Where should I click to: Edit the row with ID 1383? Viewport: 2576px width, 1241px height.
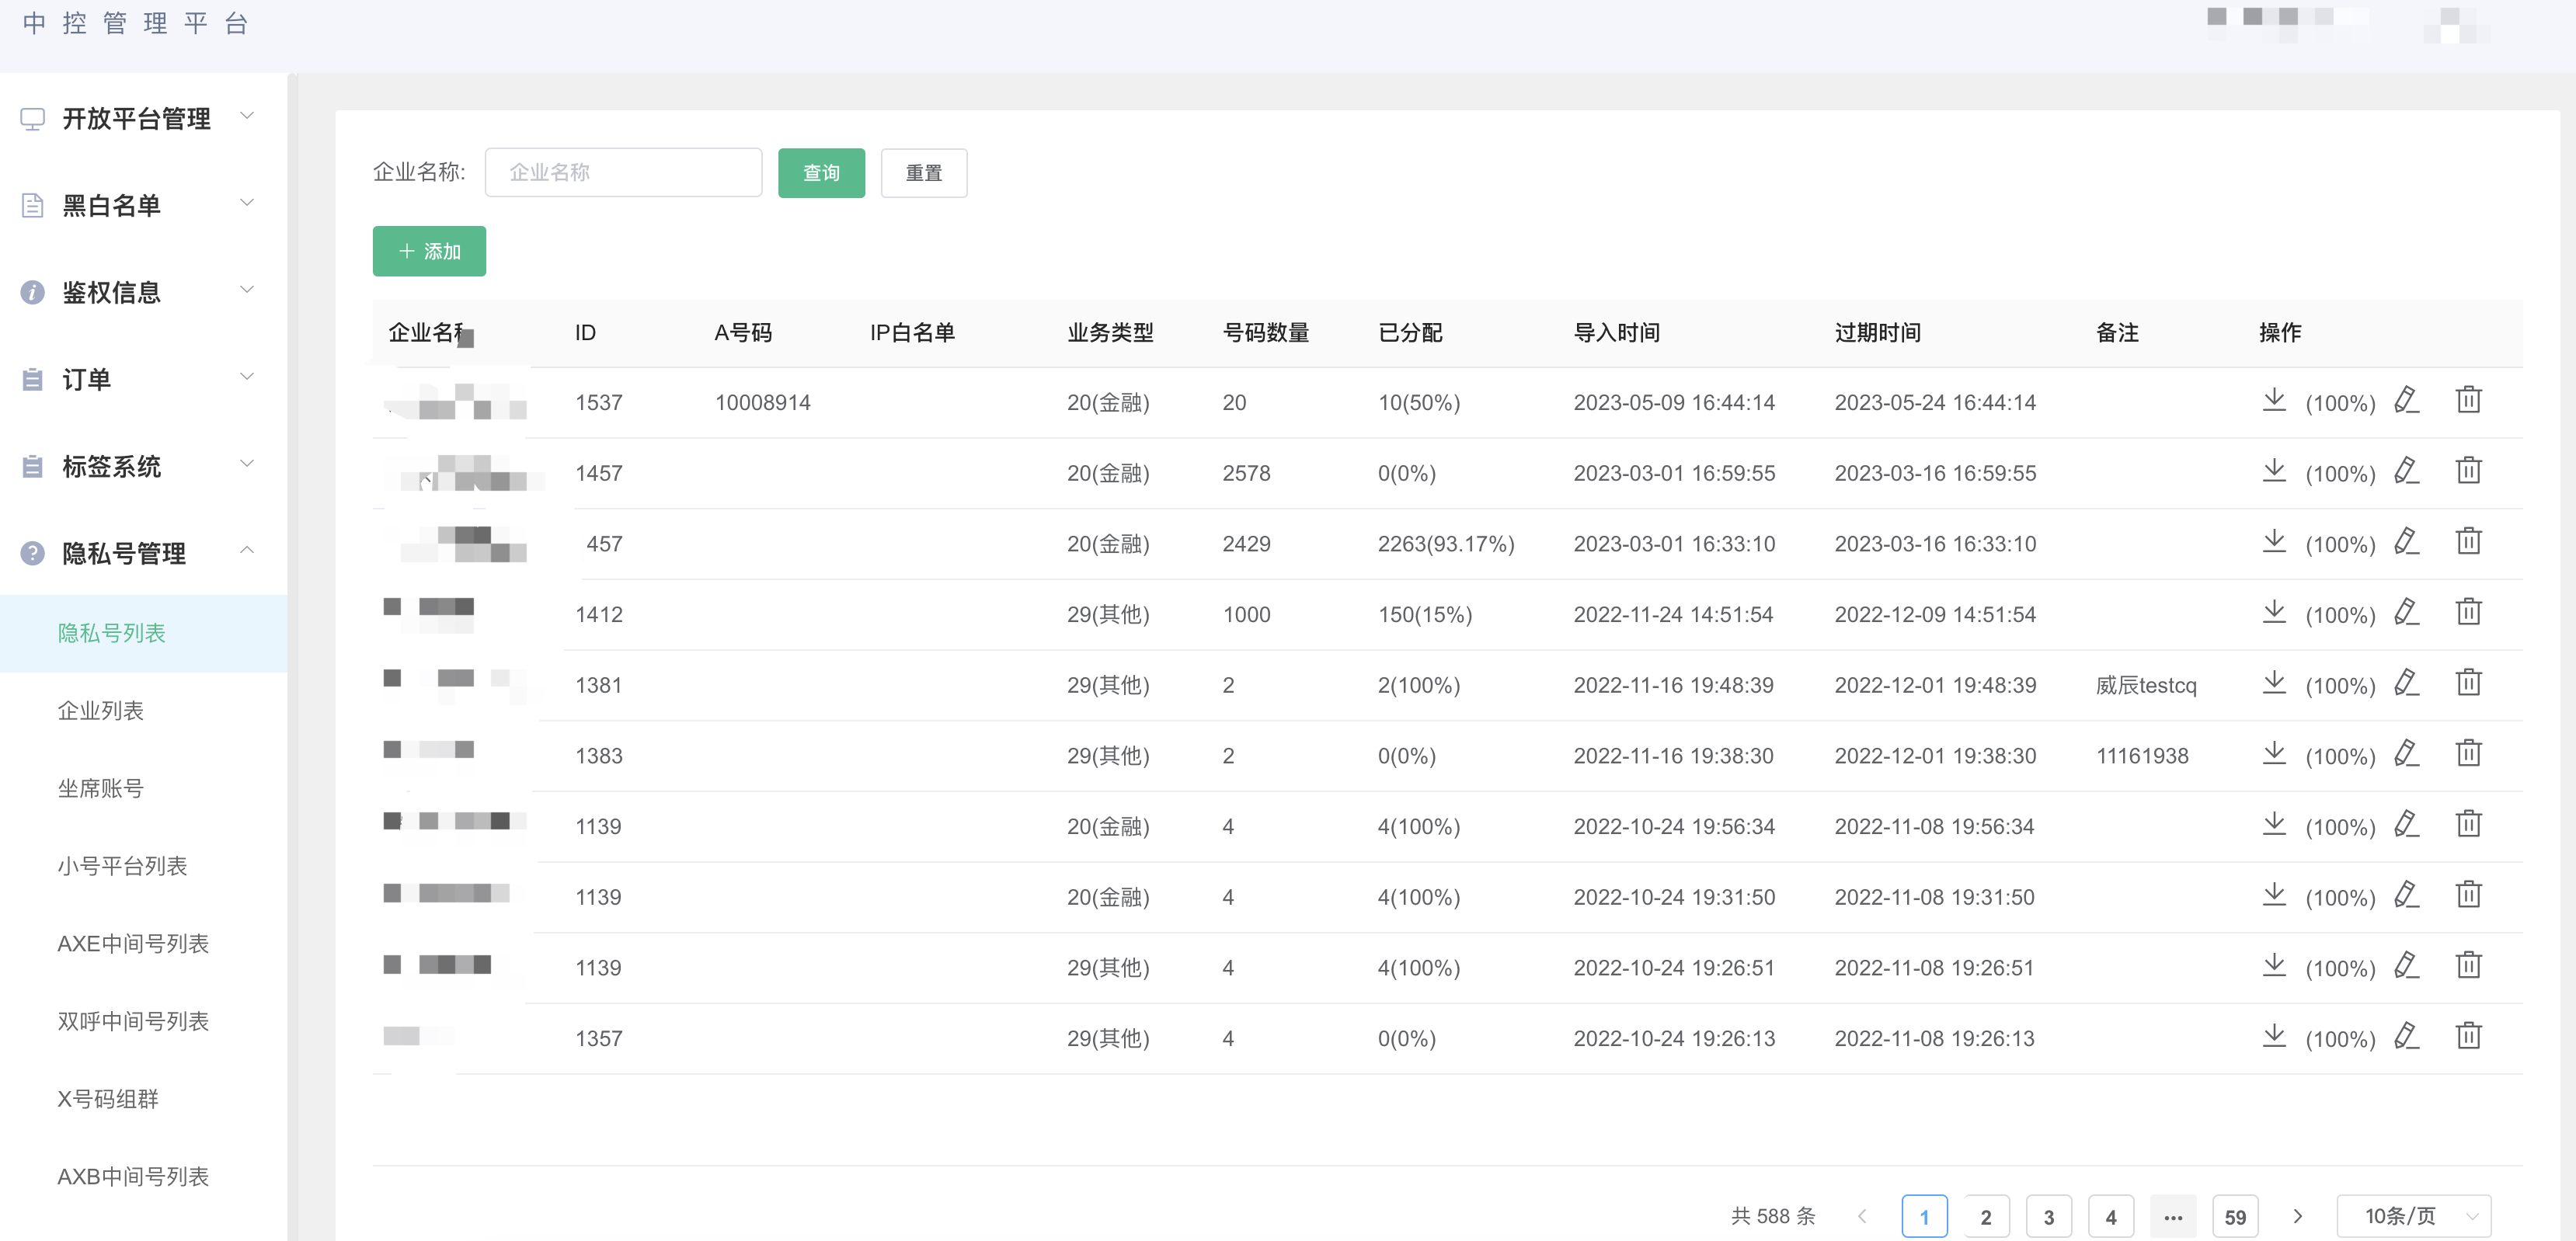[x=2407, y=754]
